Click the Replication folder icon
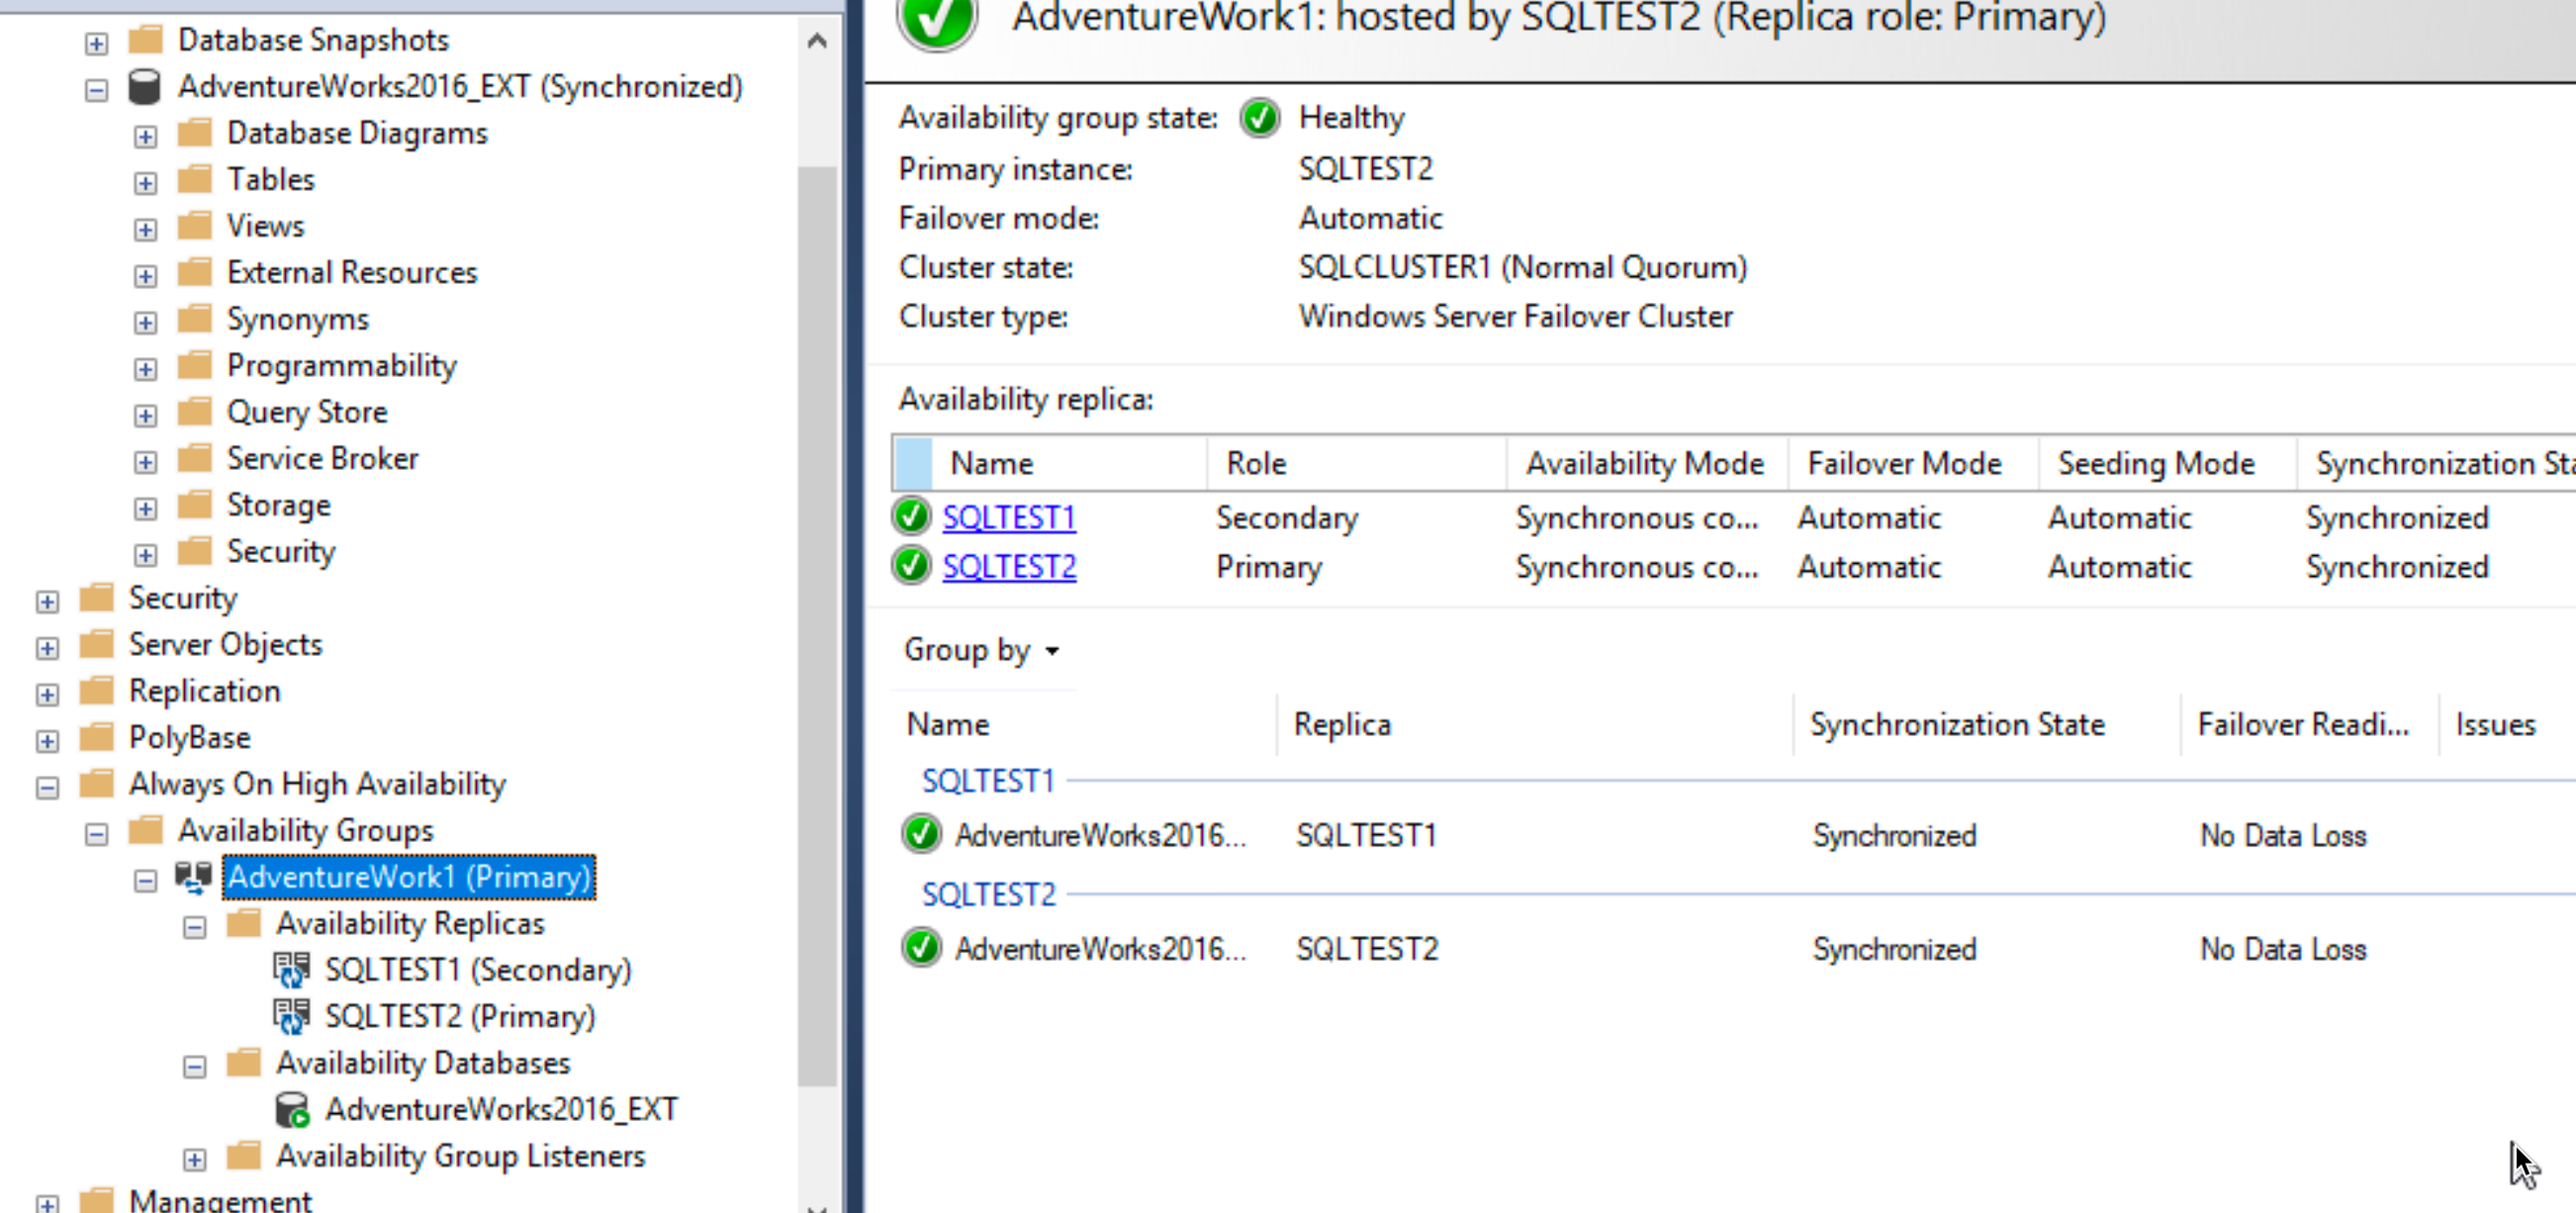The image size is (2576, 1213). click(x=96, y=691)
